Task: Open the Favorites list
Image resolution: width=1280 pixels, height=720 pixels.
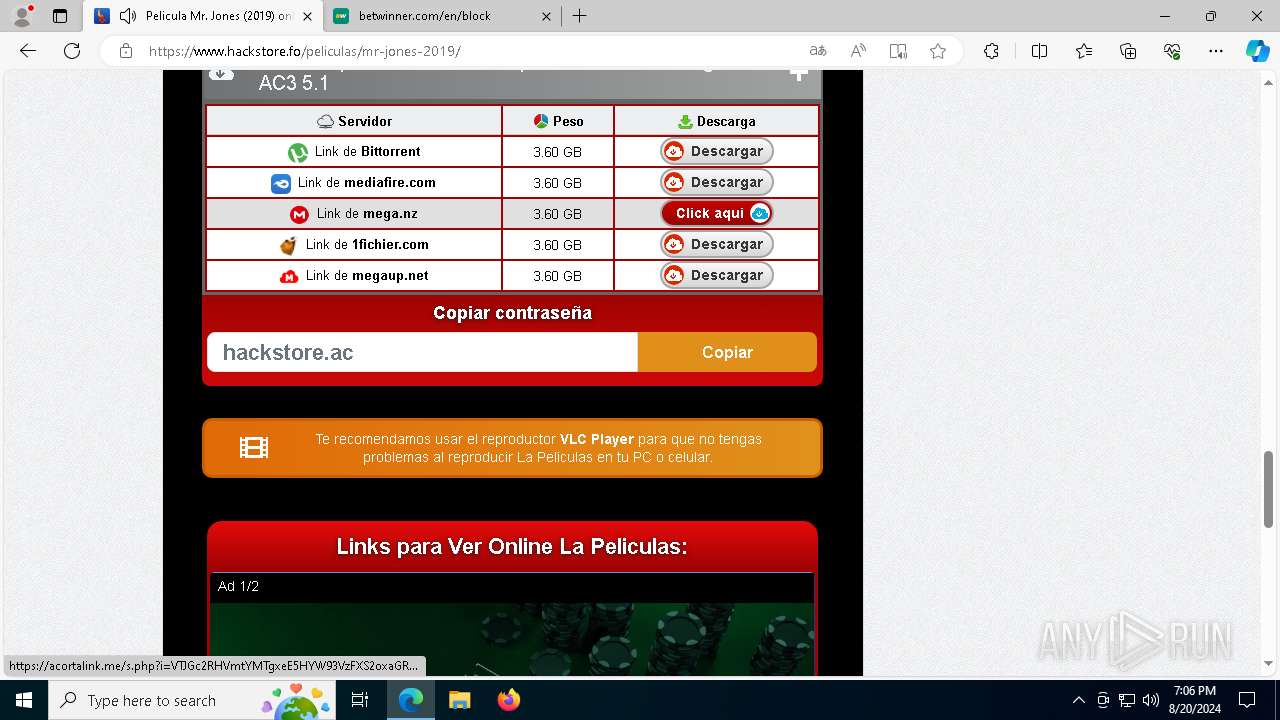Action: coord(1084,51)
